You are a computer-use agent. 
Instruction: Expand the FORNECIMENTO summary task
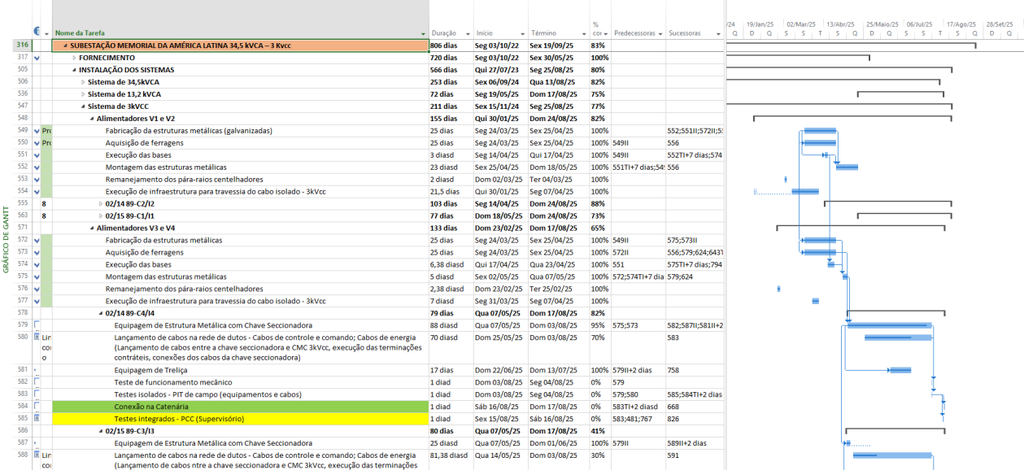(74, 58)
